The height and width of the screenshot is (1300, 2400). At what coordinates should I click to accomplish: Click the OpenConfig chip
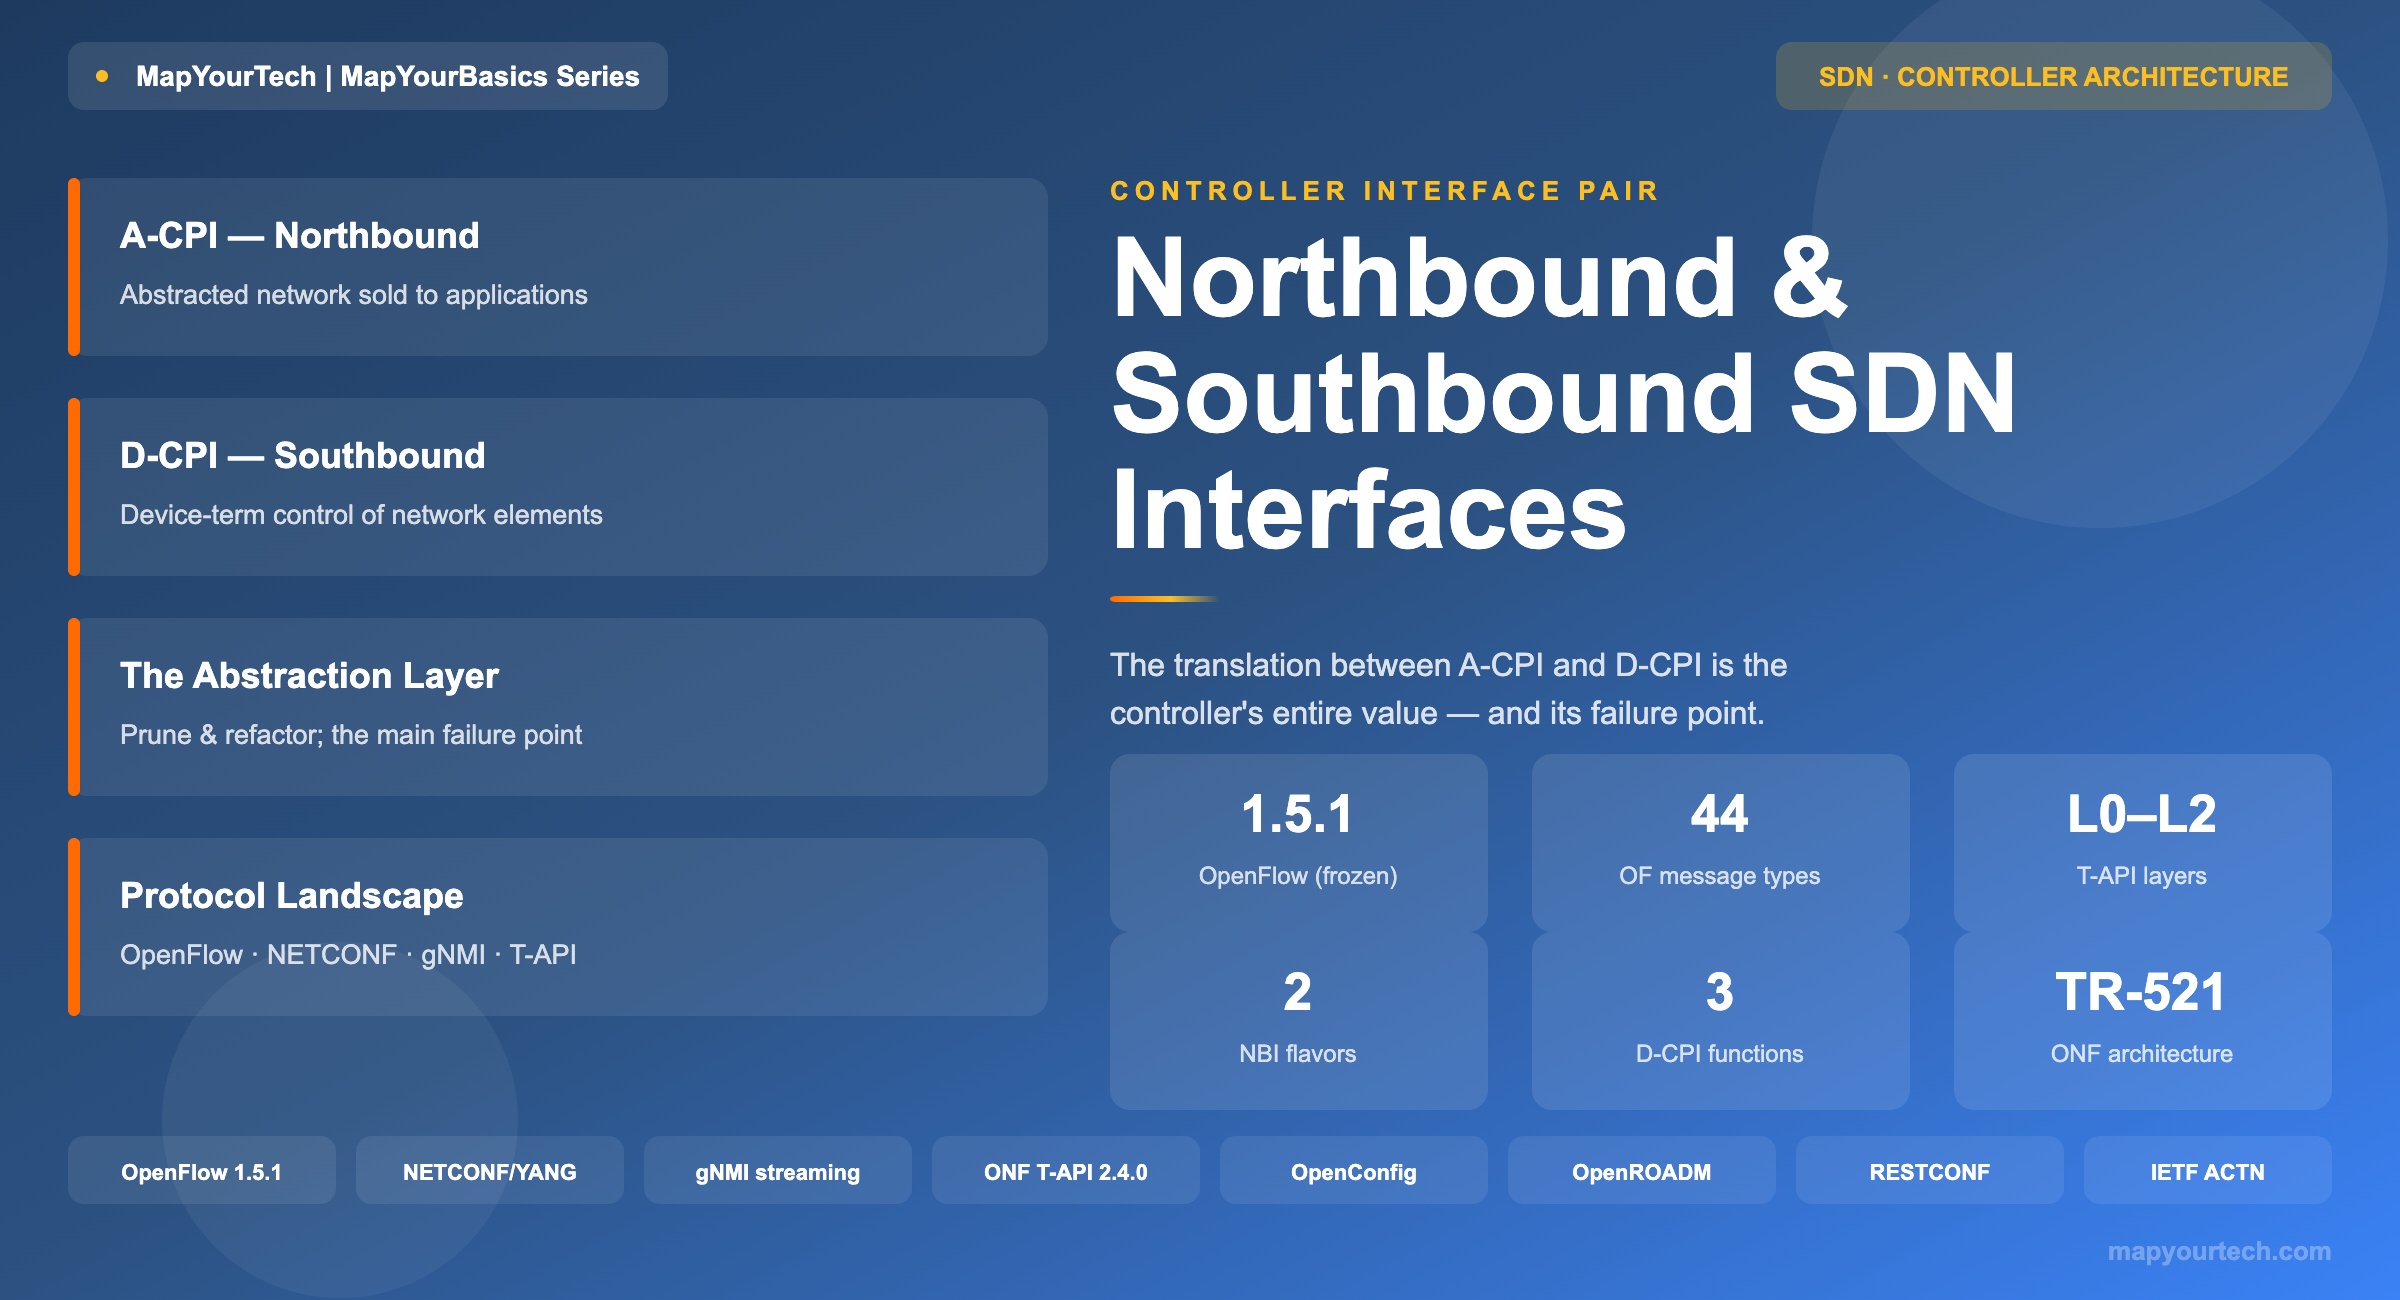click(x=1354, y=1171)
